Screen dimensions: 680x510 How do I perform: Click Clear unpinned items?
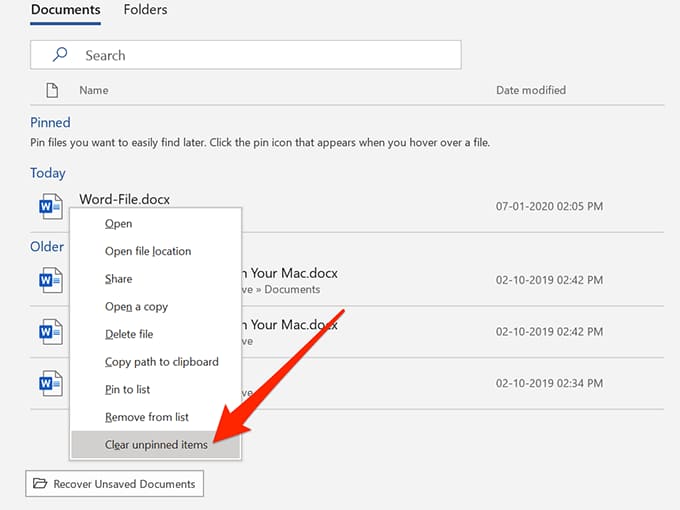click(156, 445)
